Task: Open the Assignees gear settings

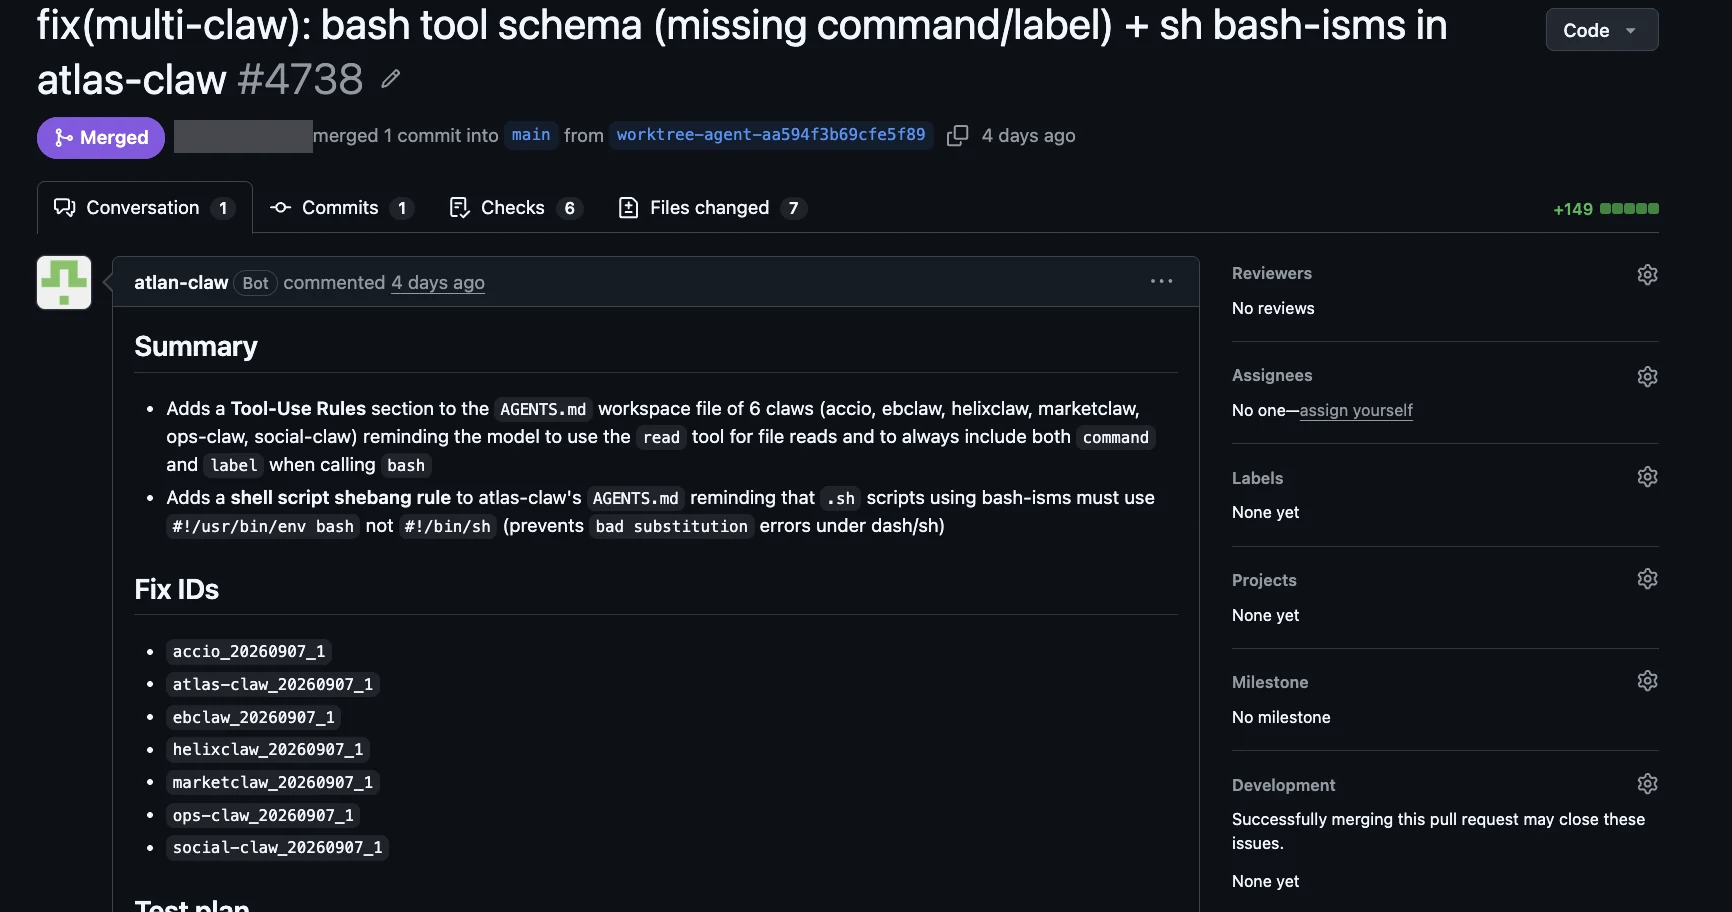Action: [x=1647, y=376]
